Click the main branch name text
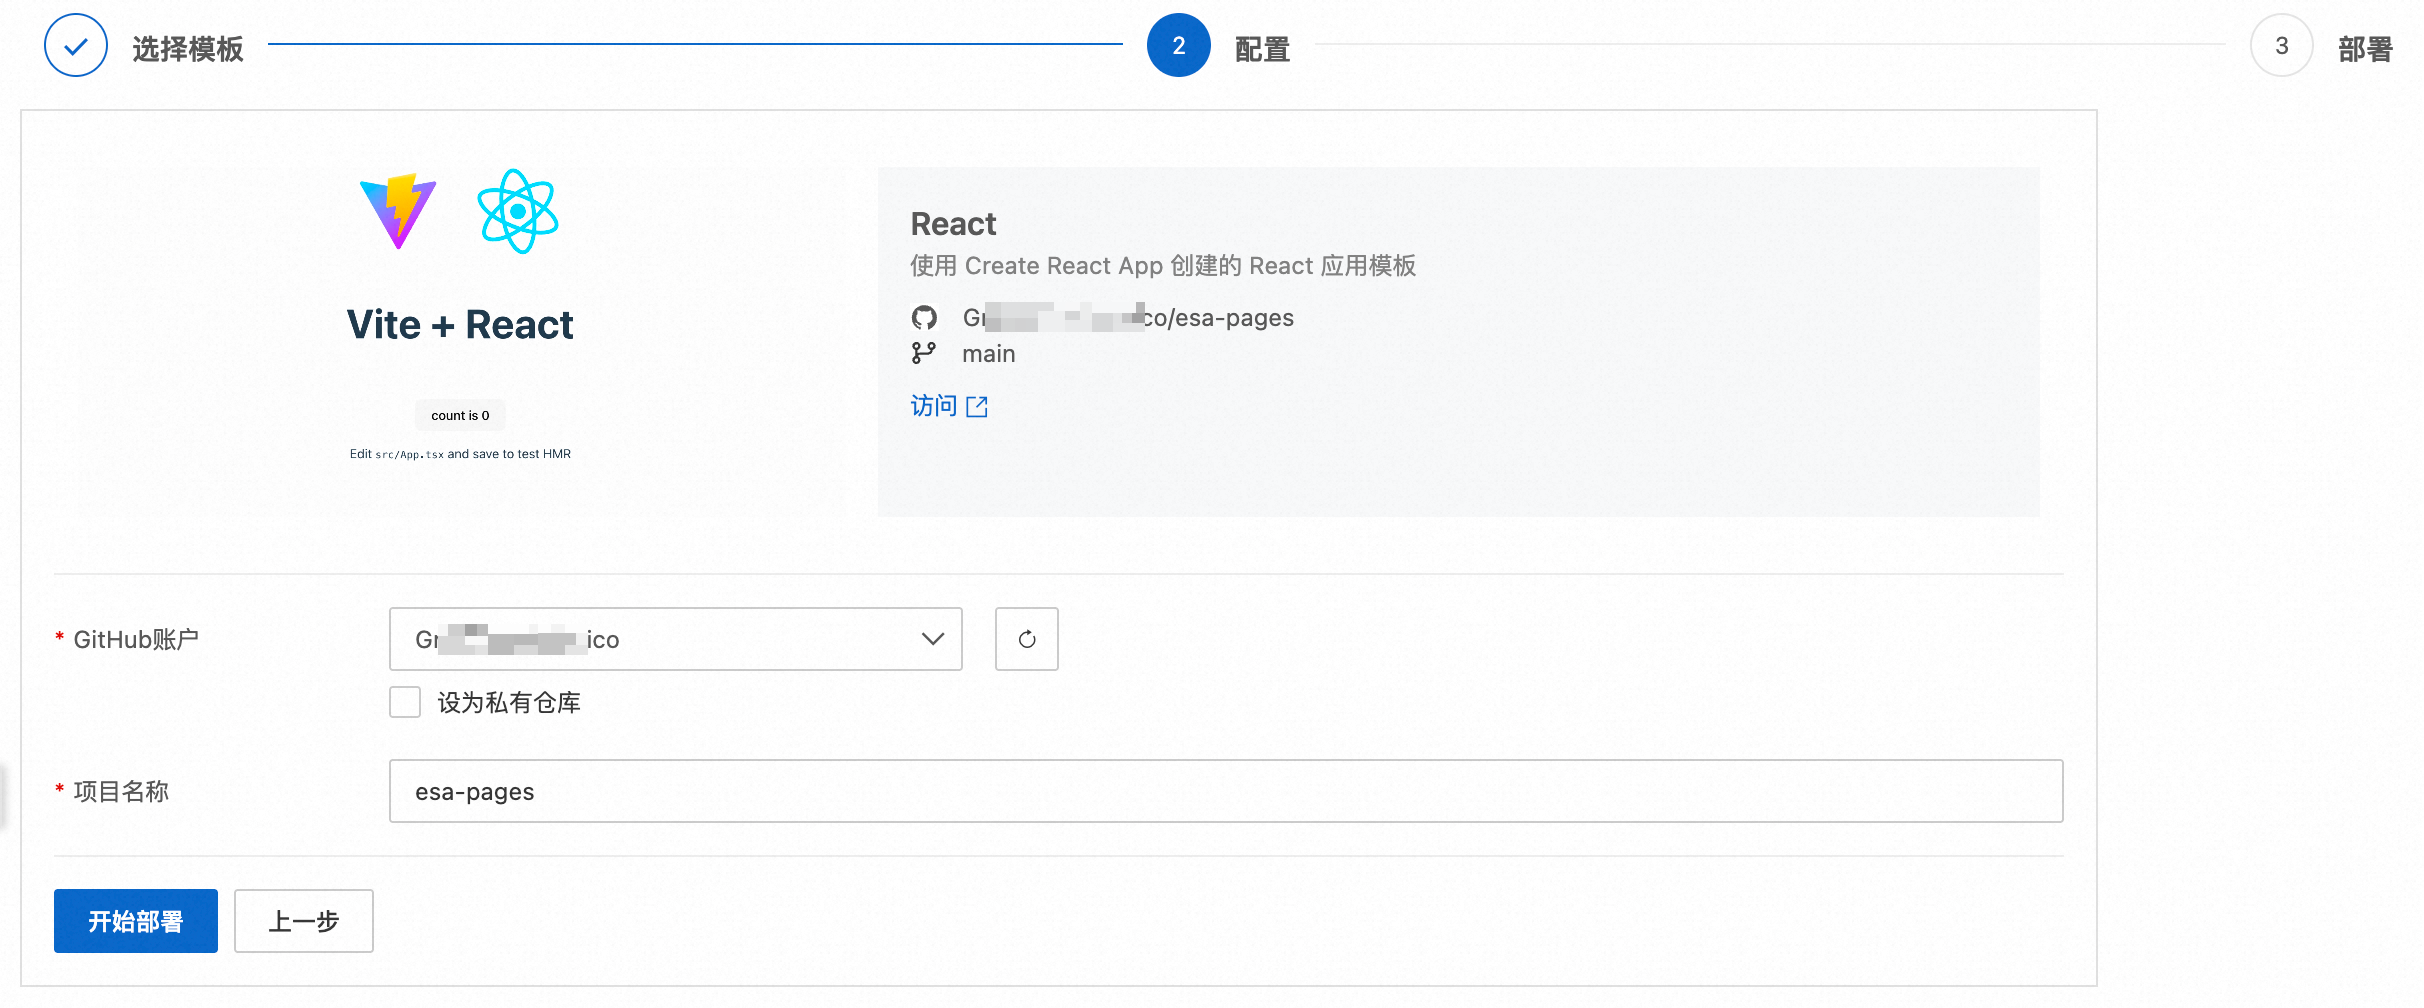Viewport: 2424px width, 1008px height. pos(988,354)
